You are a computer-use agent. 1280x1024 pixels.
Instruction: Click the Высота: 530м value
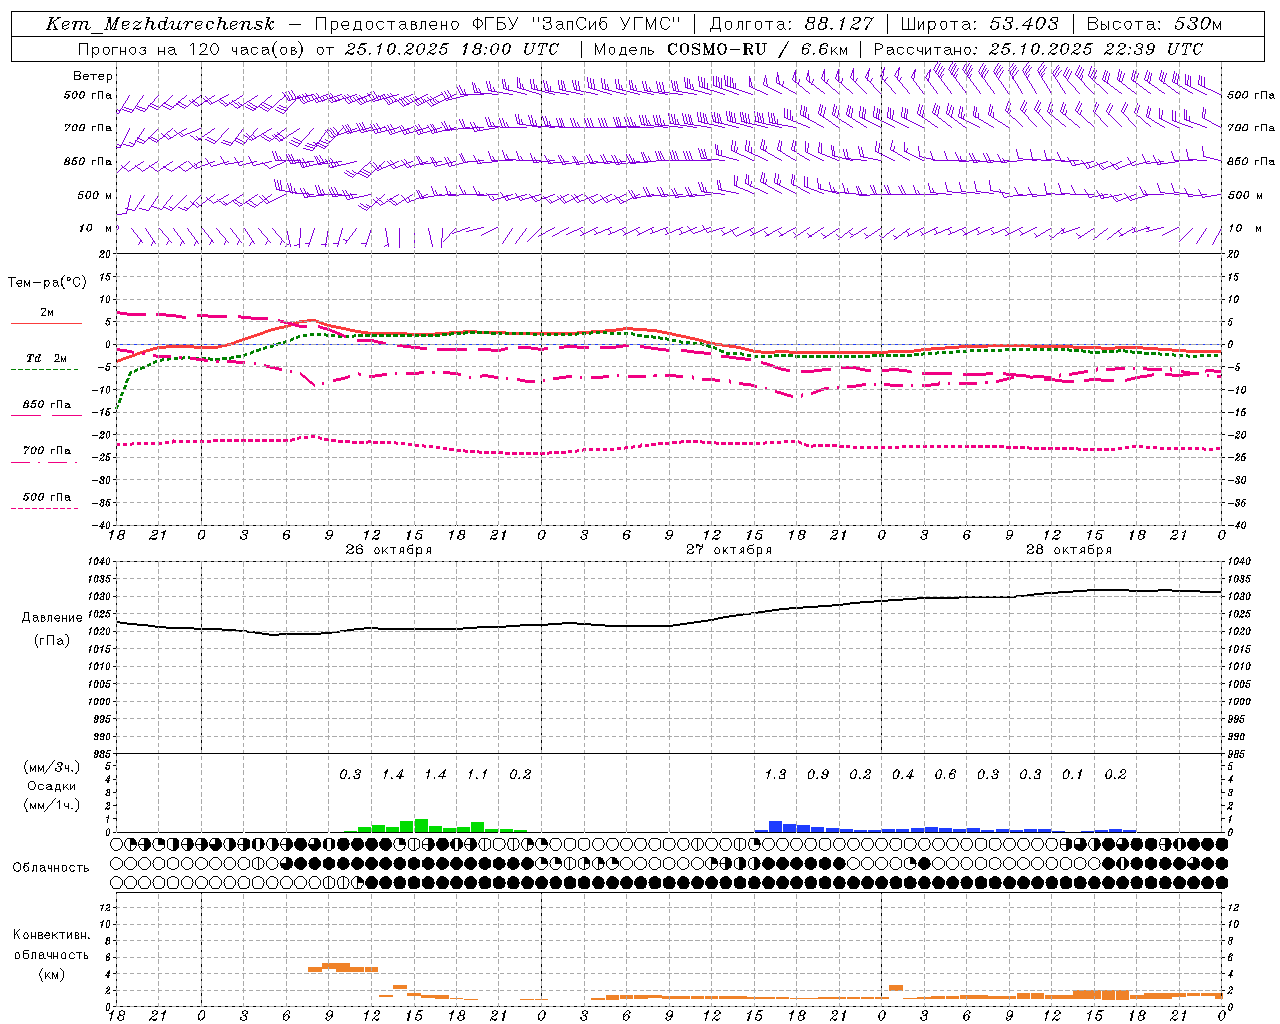point(1154,24)
